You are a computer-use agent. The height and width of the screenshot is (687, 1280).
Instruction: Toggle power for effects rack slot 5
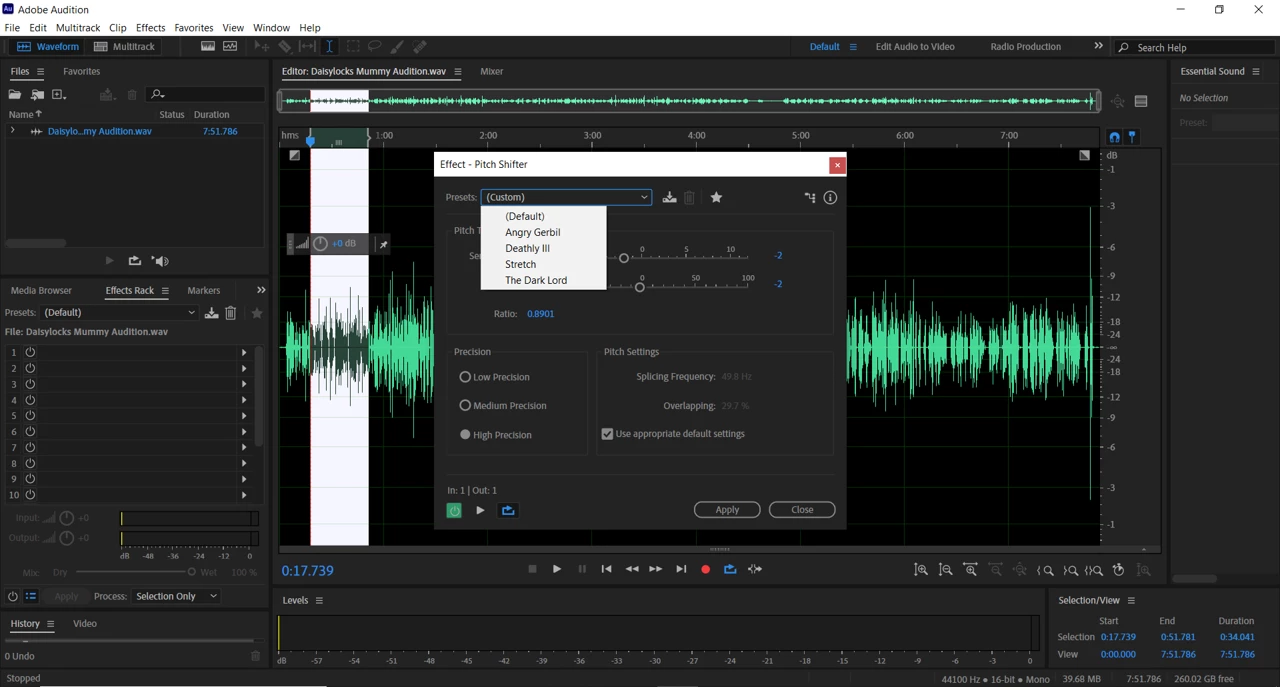[30, 416]
